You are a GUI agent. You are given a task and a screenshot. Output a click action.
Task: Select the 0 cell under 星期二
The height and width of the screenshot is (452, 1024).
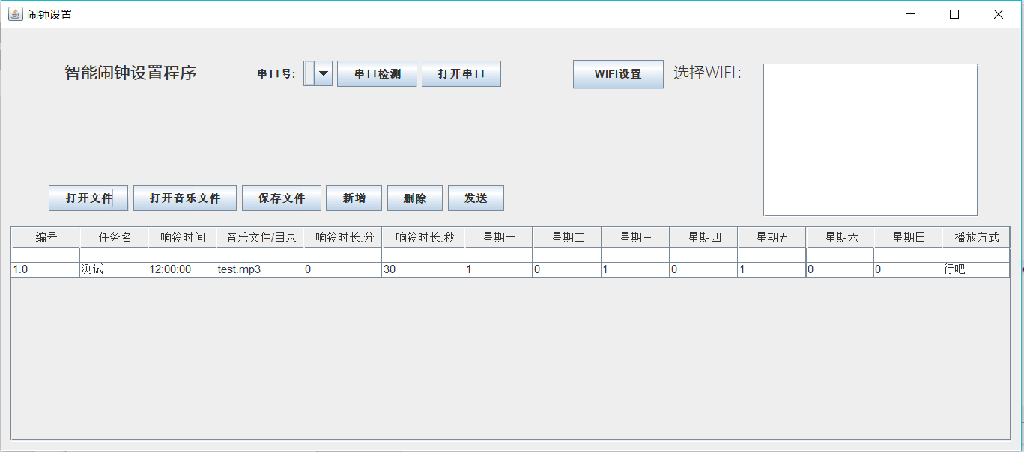pyautogui.click(x=567, y=269)
